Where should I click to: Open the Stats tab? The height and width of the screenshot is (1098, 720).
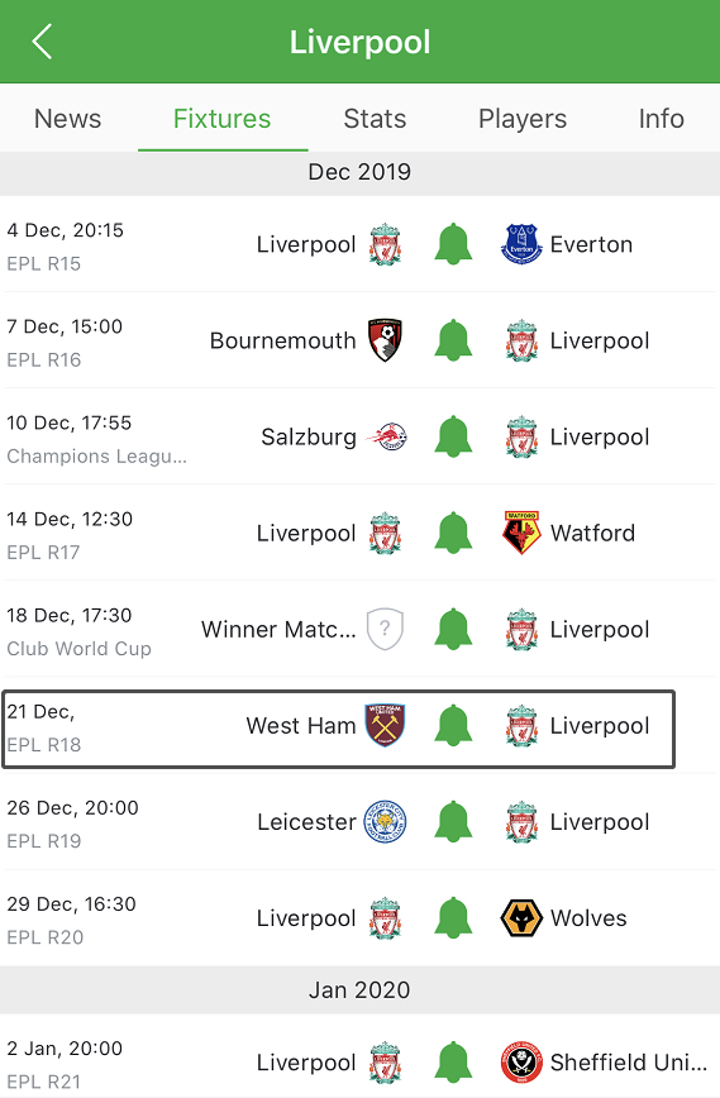point(375,118)
